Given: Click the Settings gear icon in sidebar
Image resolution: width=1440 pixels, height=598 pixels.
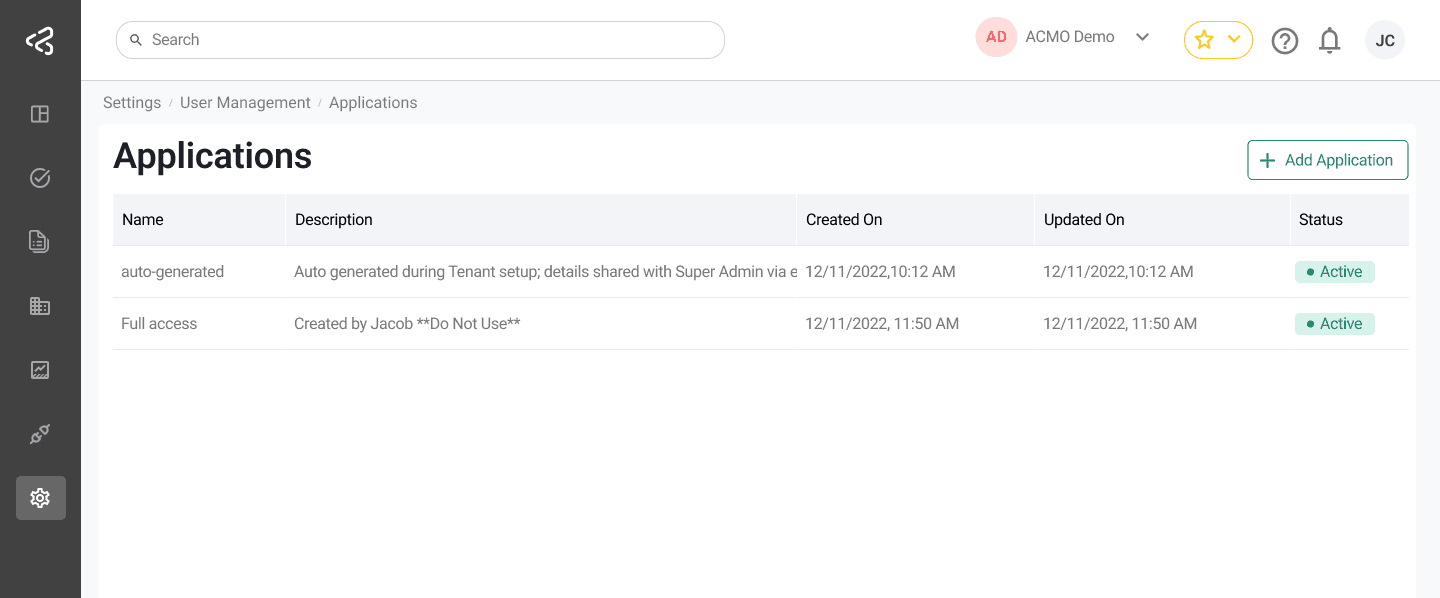Looking at the screenshot, I should [40, 497].
